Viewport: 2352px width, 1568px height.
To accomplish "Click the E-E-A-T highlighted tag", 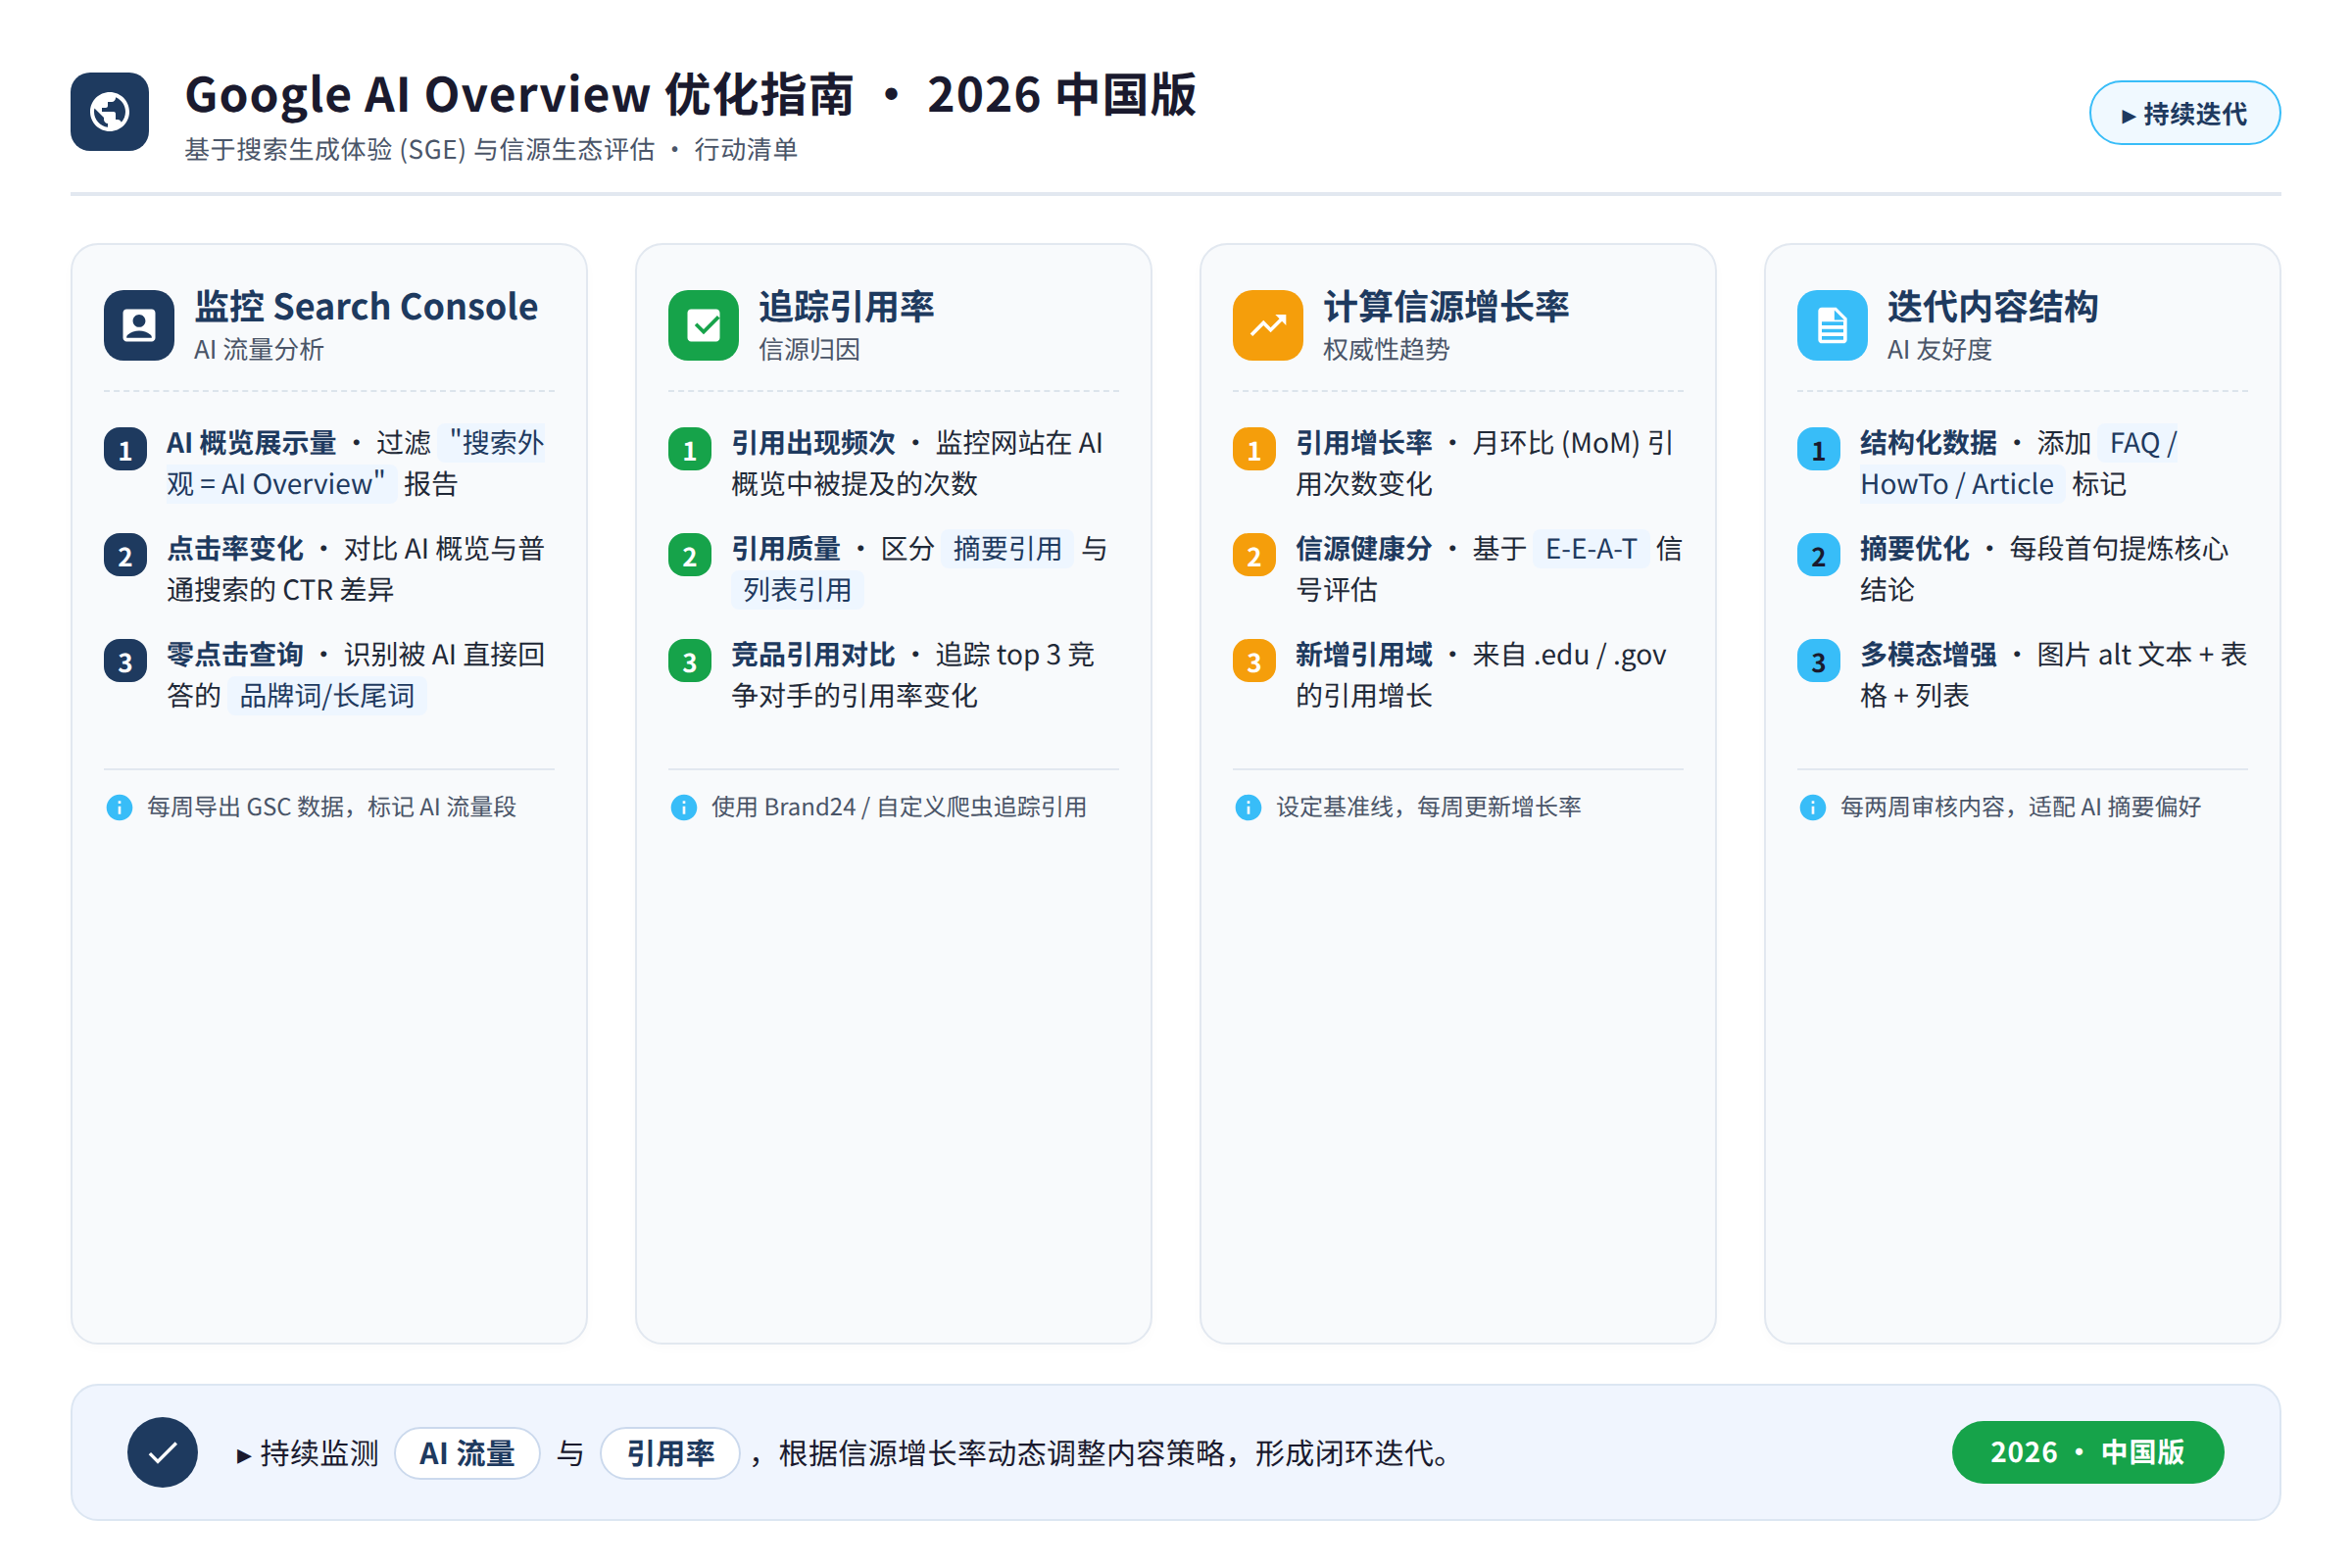I will (1591, 549).
